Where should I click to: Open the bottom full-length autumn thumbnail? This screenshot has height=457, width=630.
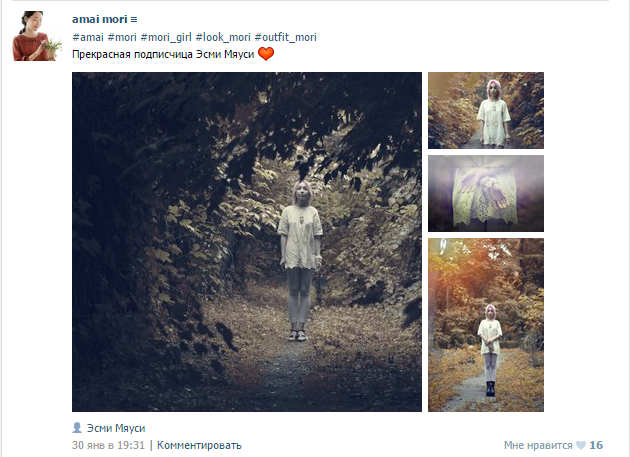pyautogui.click(x=486, y=325)
